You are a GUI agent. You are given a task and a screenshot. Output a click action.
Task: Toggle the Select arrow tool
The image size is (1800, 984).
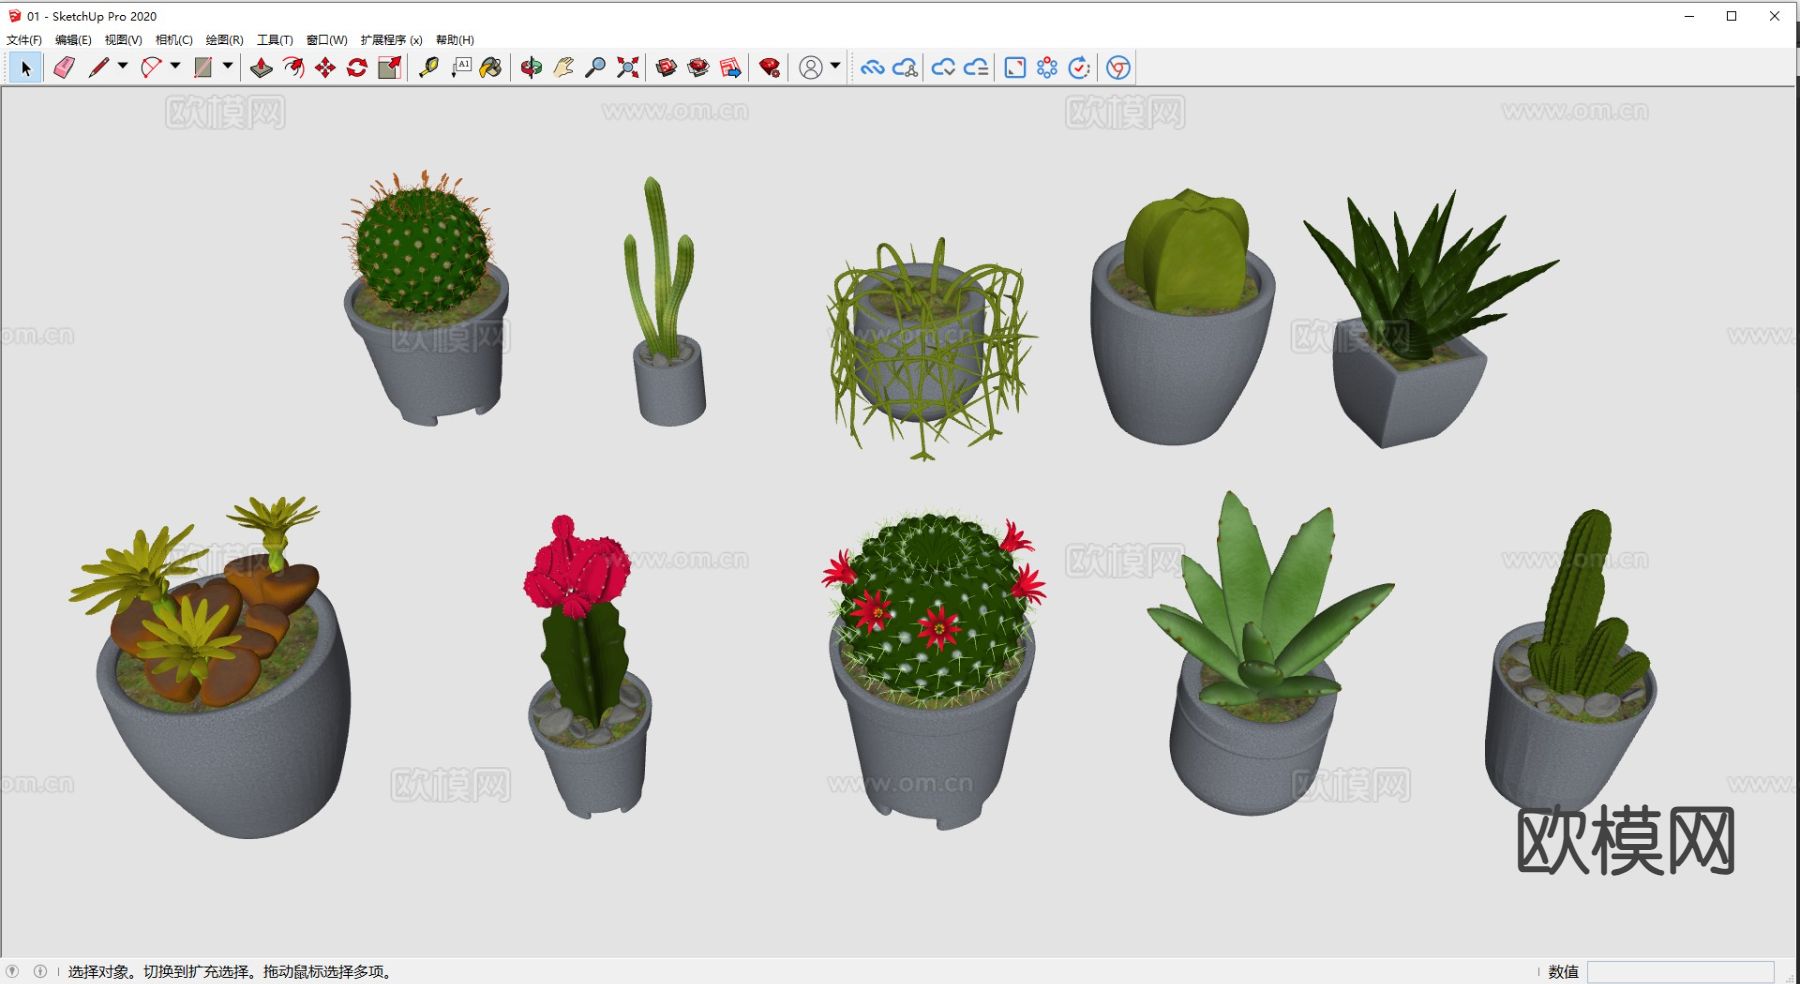pyautogui.click(x=25, y=67)
